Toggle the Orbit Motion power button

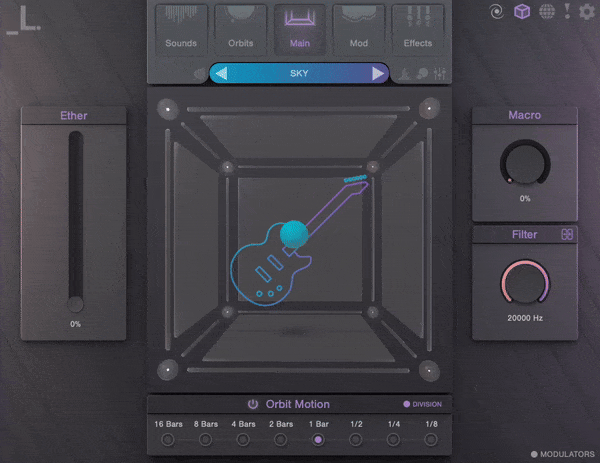click(x=253, y=404)
